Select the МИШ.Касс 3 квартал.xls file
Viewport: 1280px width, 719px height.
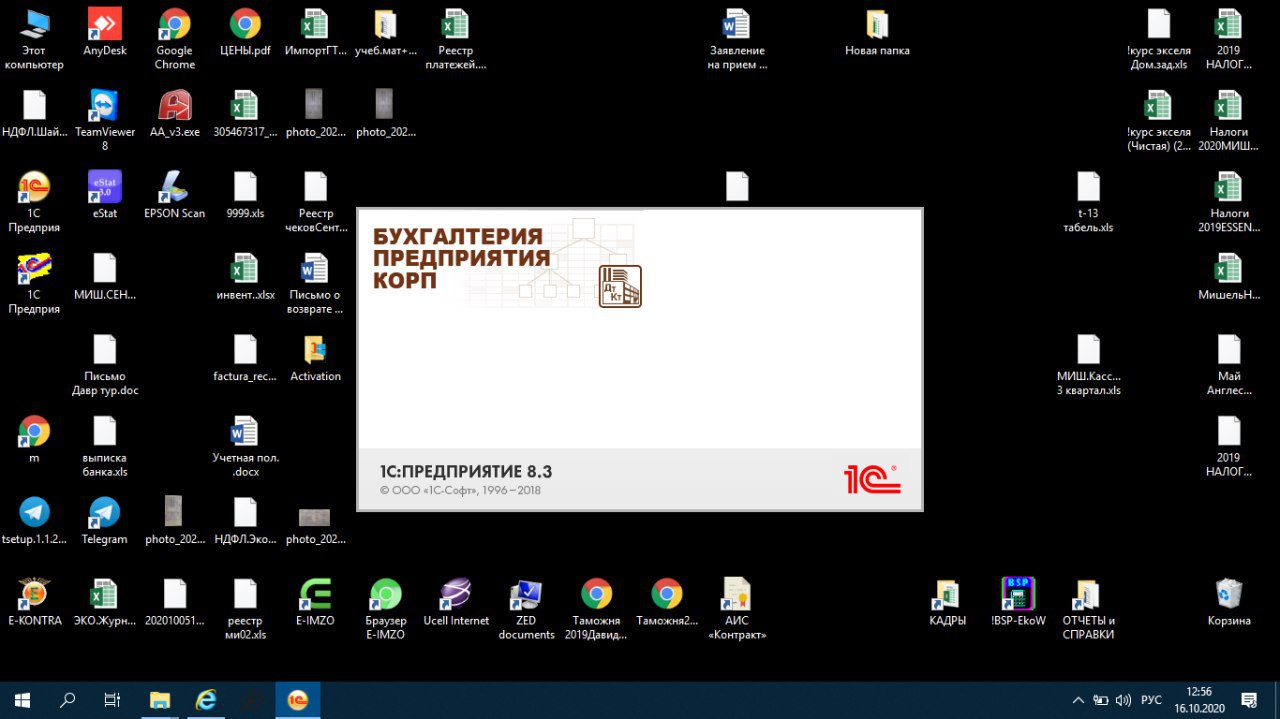[1088, 365]
